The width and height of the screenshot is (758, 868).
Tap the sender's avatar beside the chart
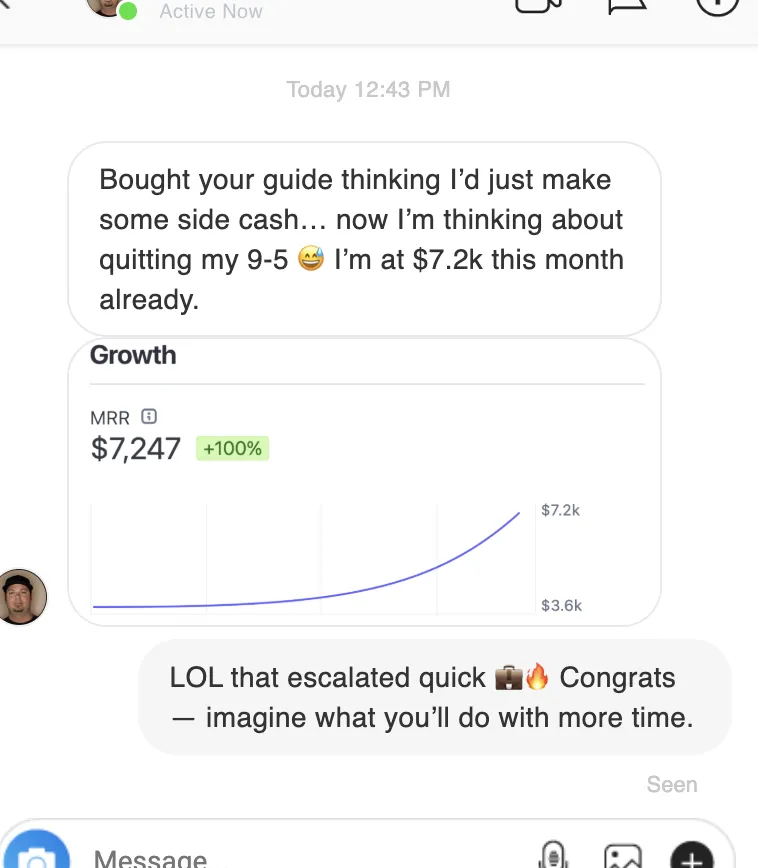click(x=22, y=597)
